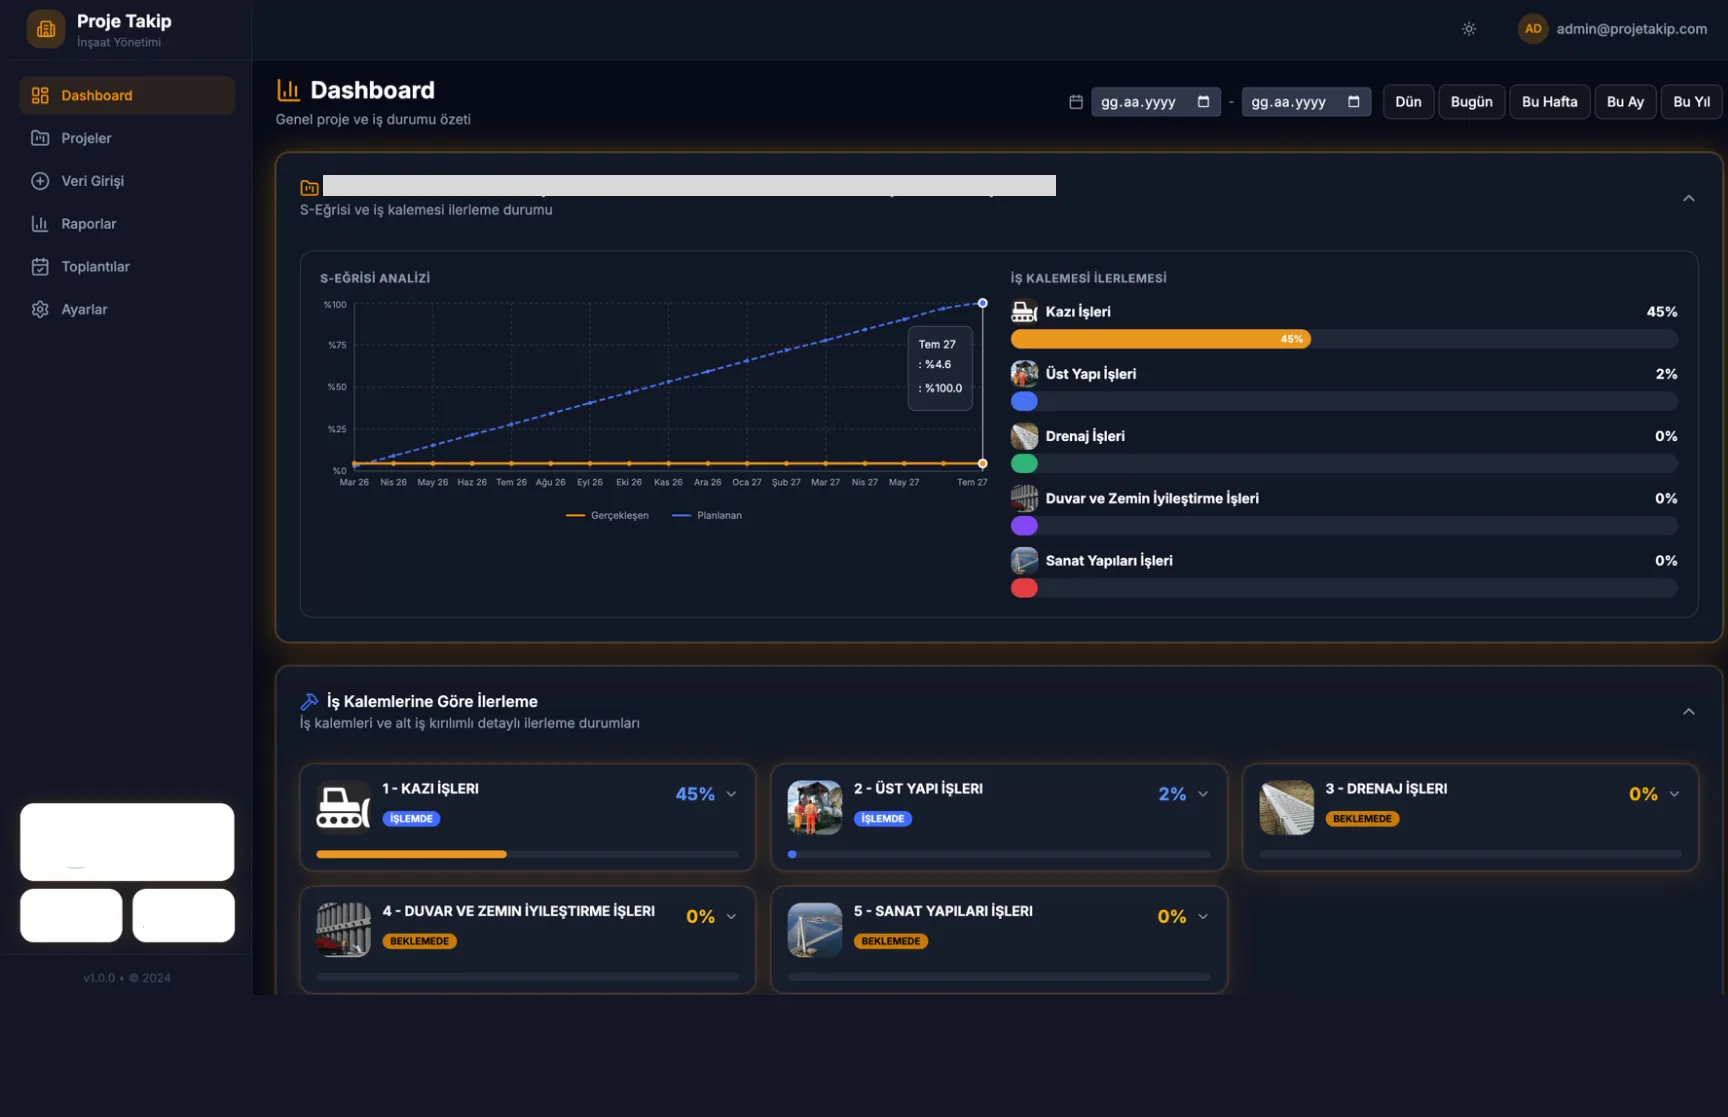Collapse the İş Kalemlerine Göre İlerleme section
1728x1117 pixels.
(1688, 712)
